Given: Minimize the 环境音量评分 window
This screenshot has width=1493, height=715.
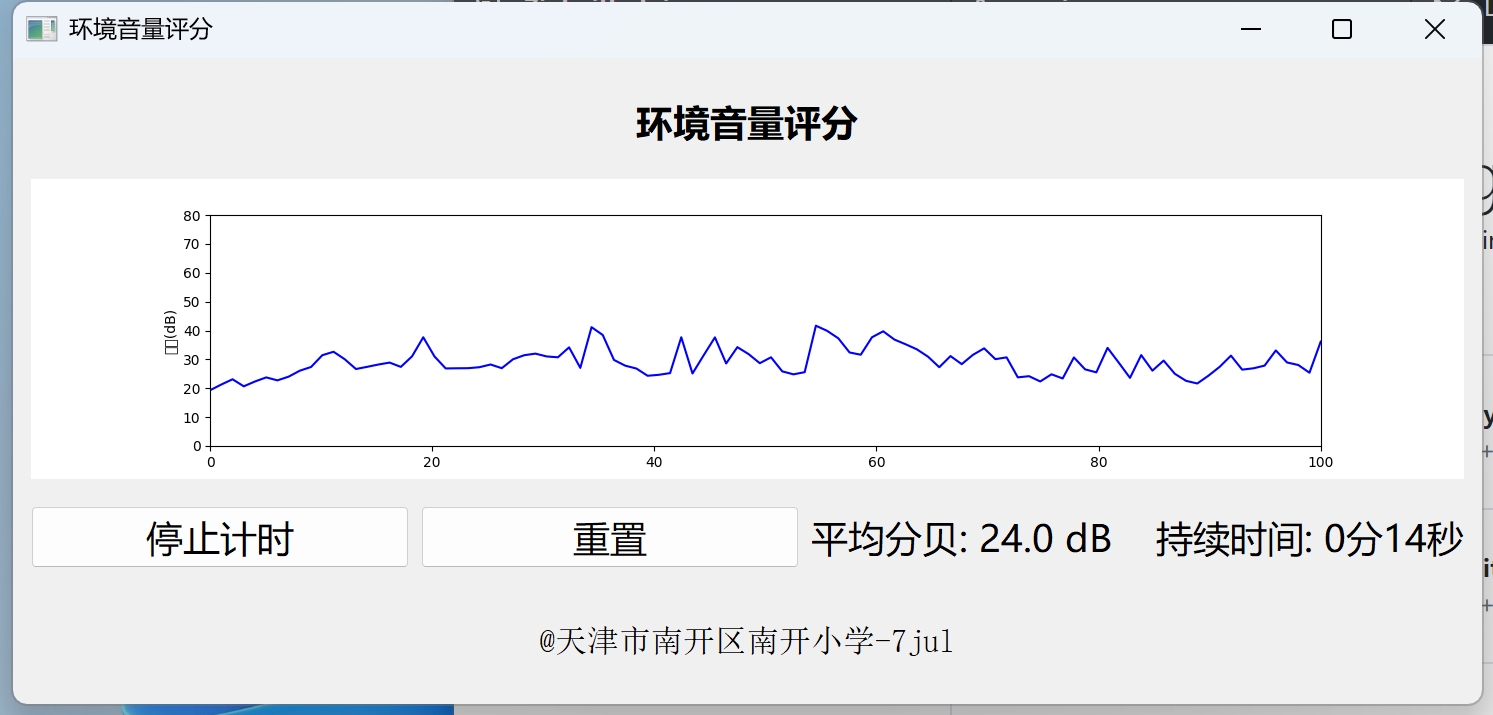Looking at the screenshot, I should click(1250, 30).
